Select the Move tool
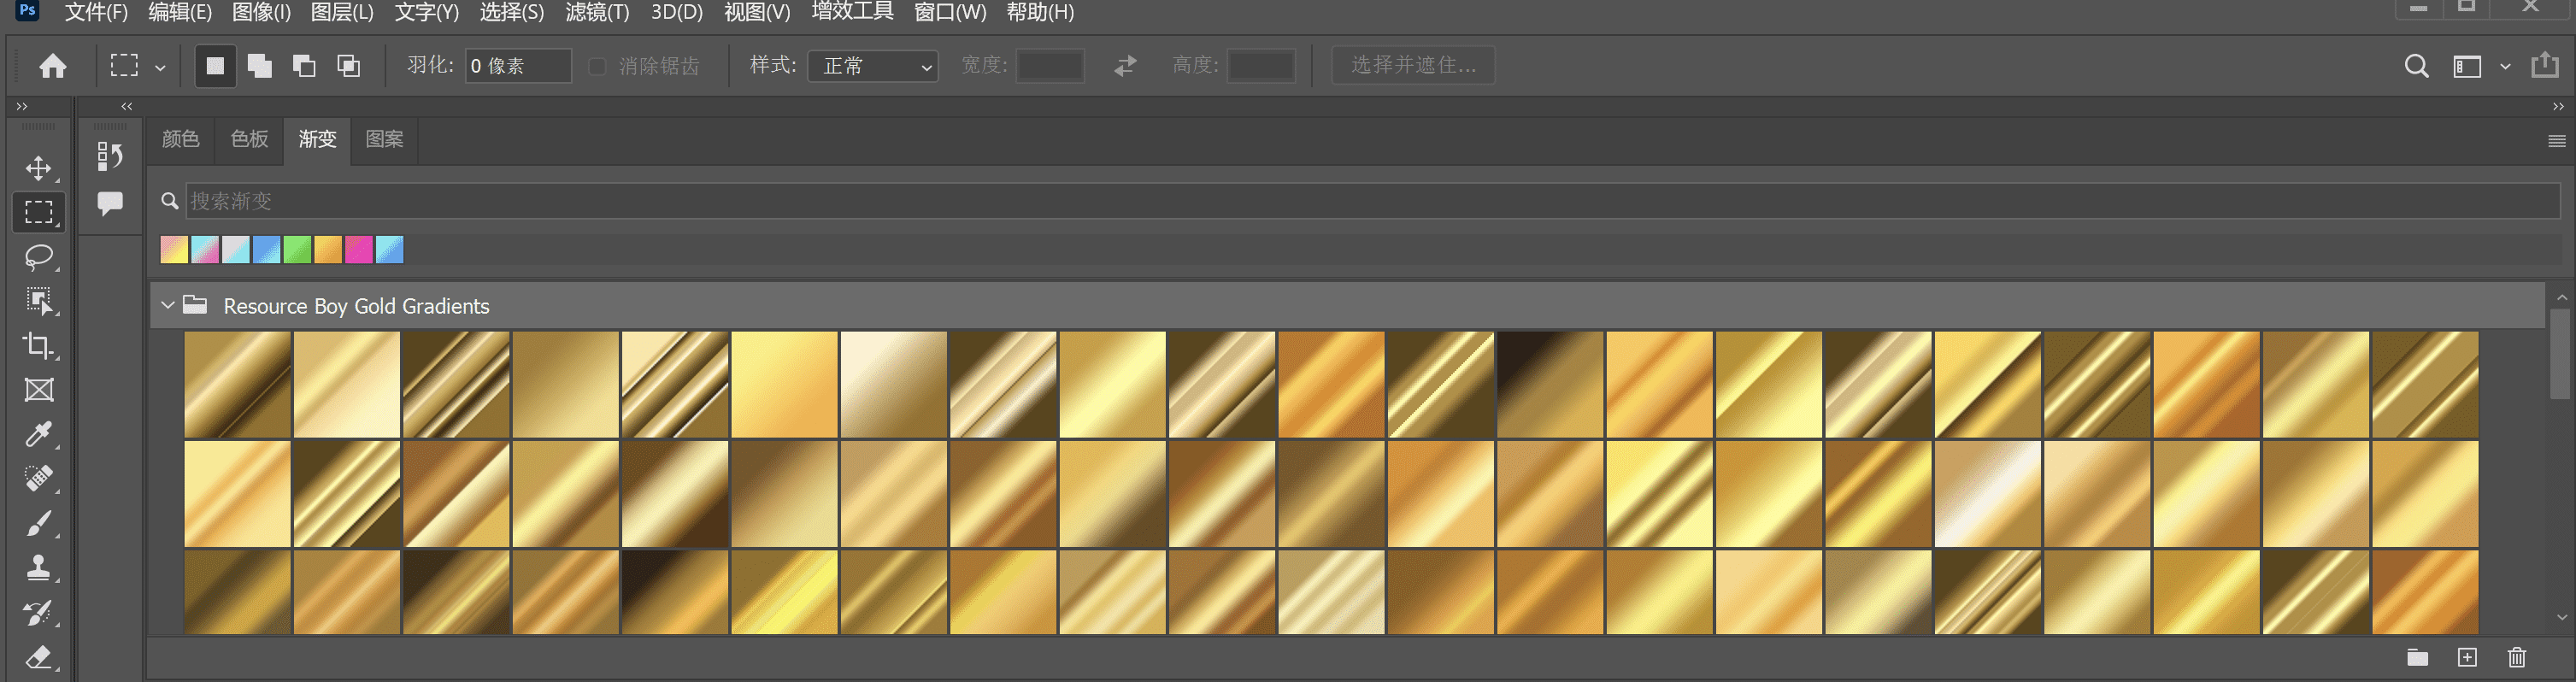The height and width of the screenshot is (682, 2576). click(38, 168)
